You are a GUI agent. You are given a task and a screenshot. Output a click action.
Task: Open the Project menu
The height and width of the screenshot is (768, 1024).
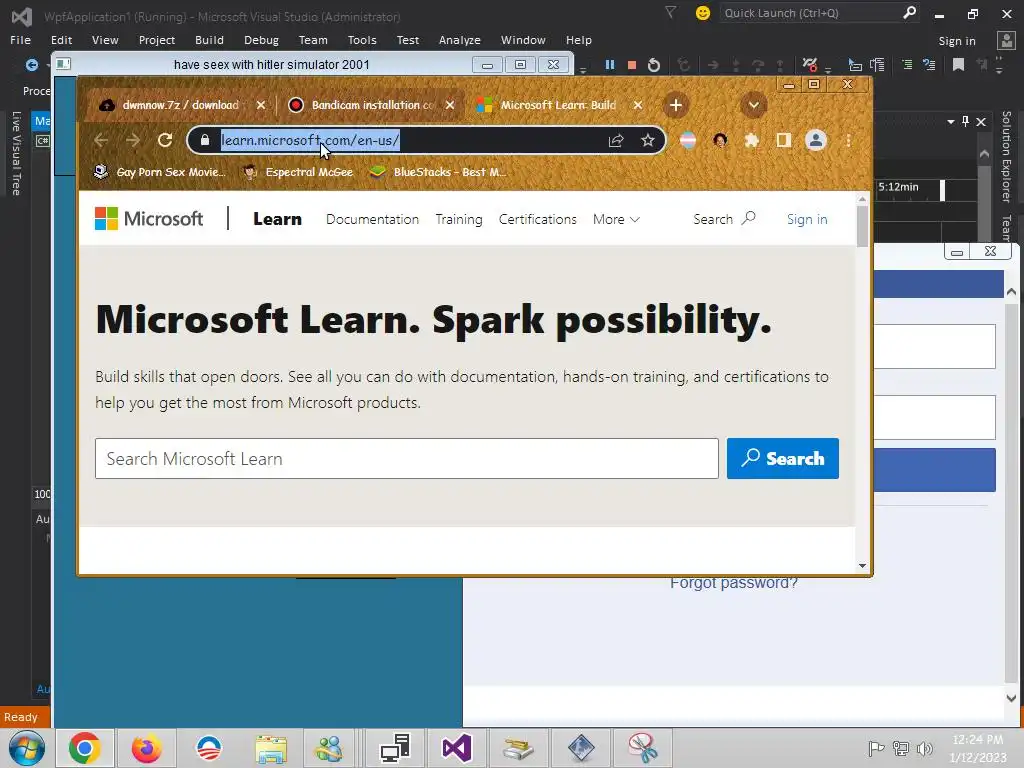pyautogui.click(x=157, y=40)
